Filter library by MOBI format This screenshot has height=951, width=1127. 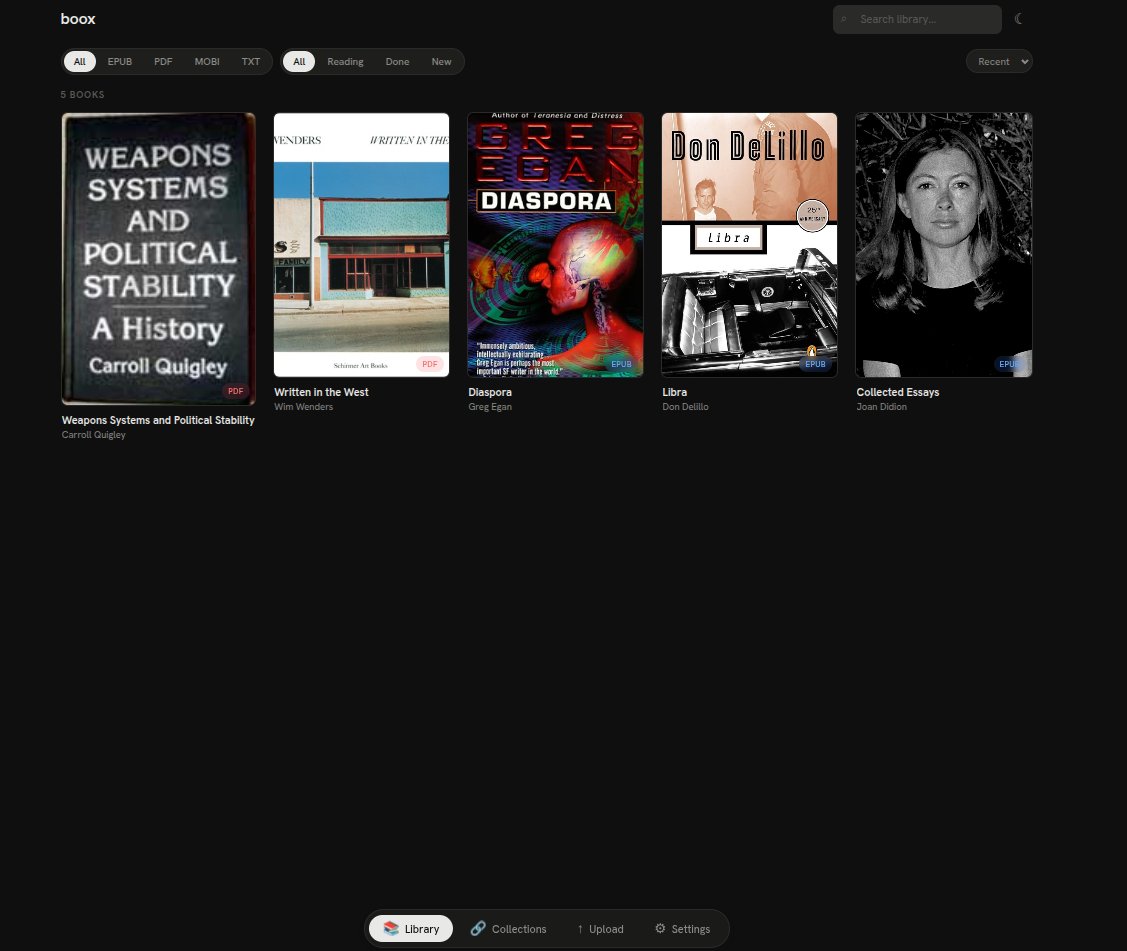tap(207, 62)
